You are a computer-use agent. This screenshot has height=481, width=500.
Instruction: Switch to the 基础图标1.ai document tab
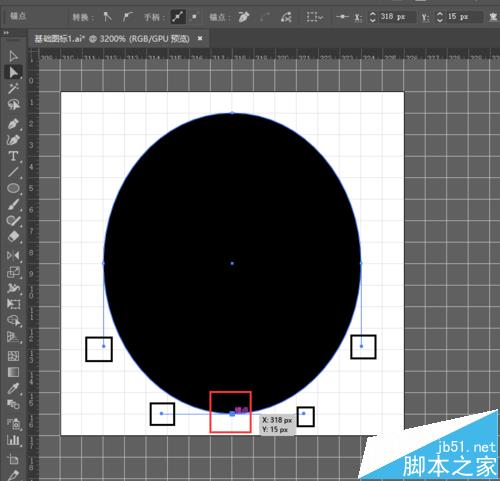112,39
